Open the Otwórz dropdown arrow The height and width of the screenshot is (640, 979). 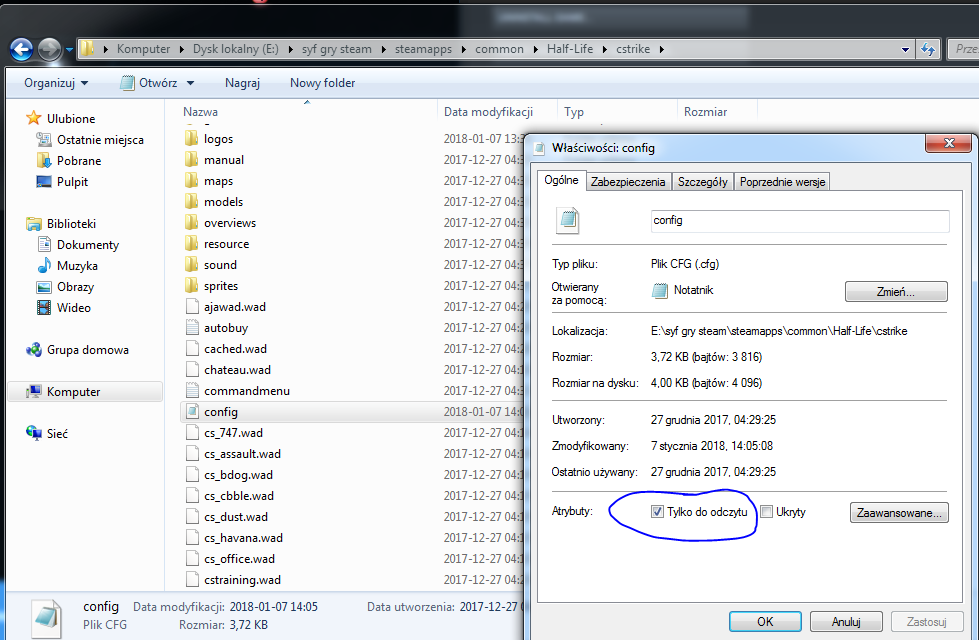pos(190,83)
